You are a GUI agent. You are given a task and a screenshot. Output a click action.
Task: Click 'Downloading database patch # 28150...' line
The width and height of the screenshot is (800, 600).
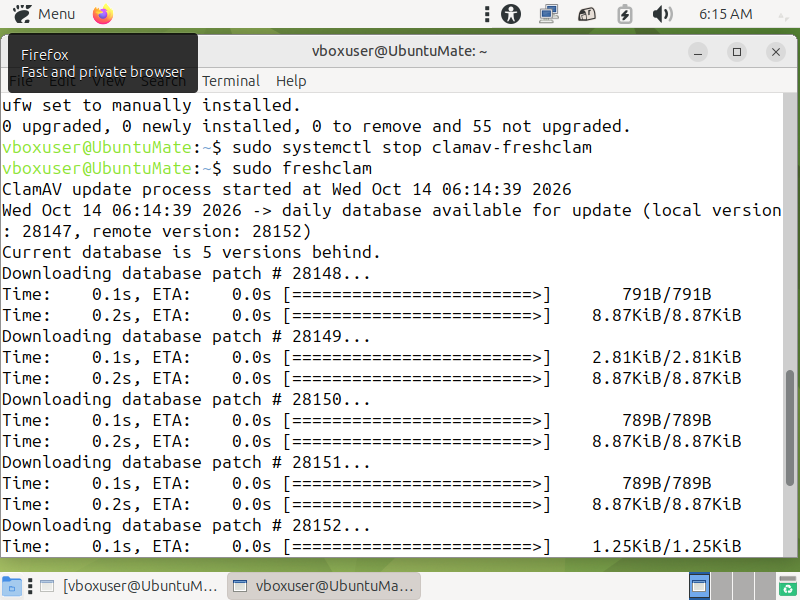tap(186, 399)
